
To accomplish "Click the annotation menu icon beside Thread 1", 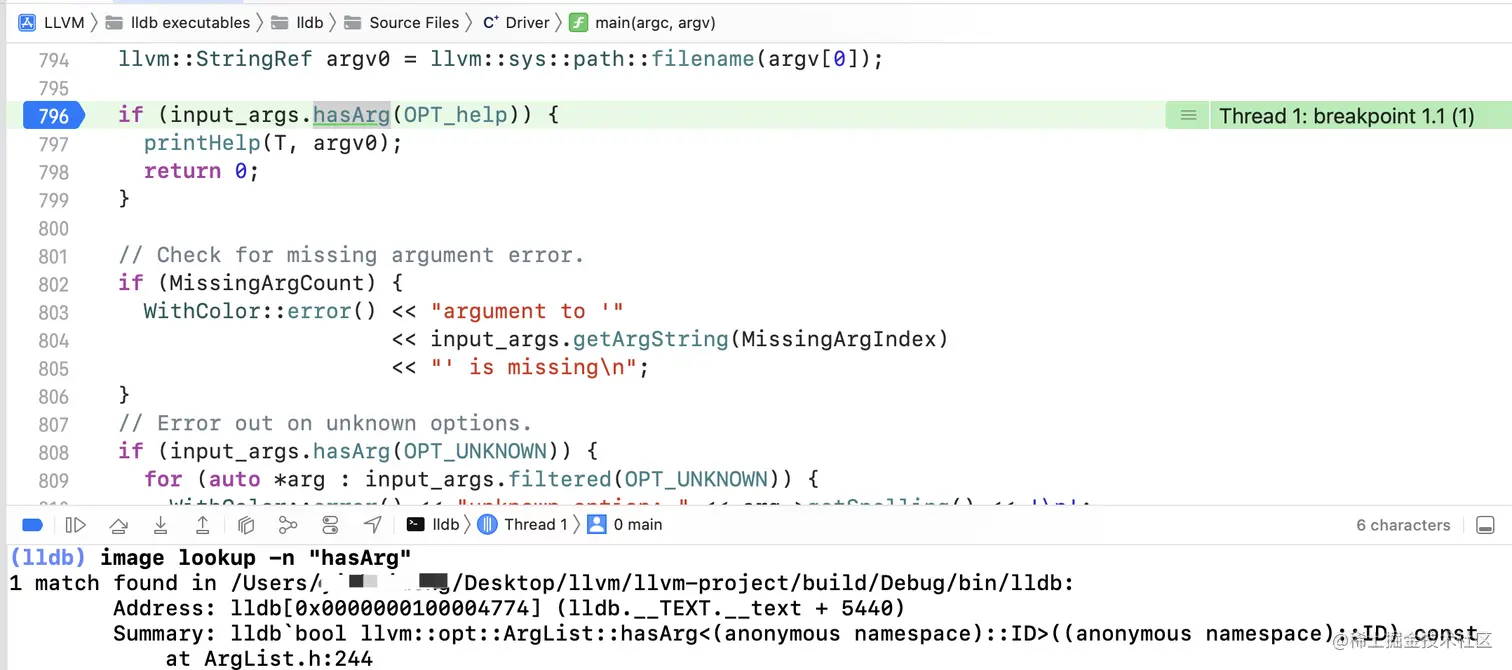I will tap(1188, 115).
